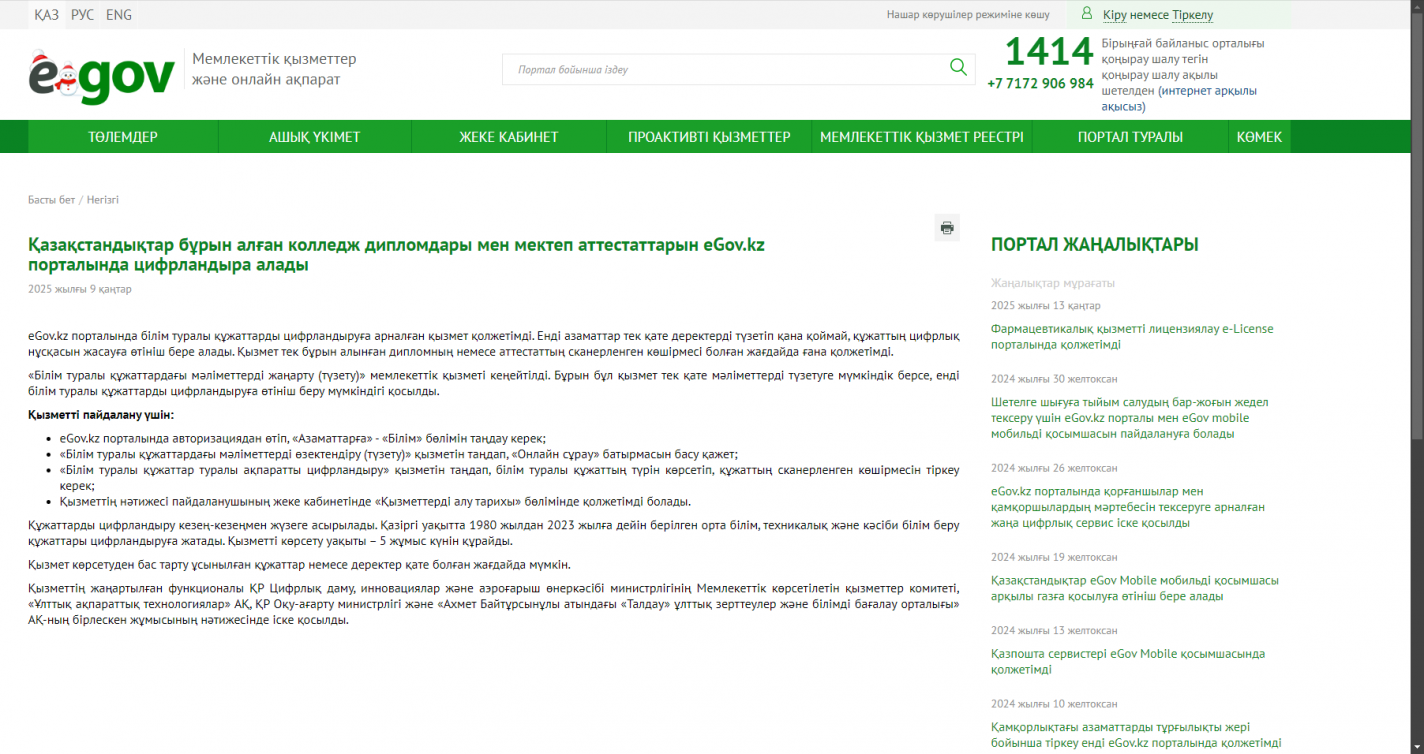Click the user profile icon beside Кіру
This screenshot has width=1424, height=754.
(1086, 14)
